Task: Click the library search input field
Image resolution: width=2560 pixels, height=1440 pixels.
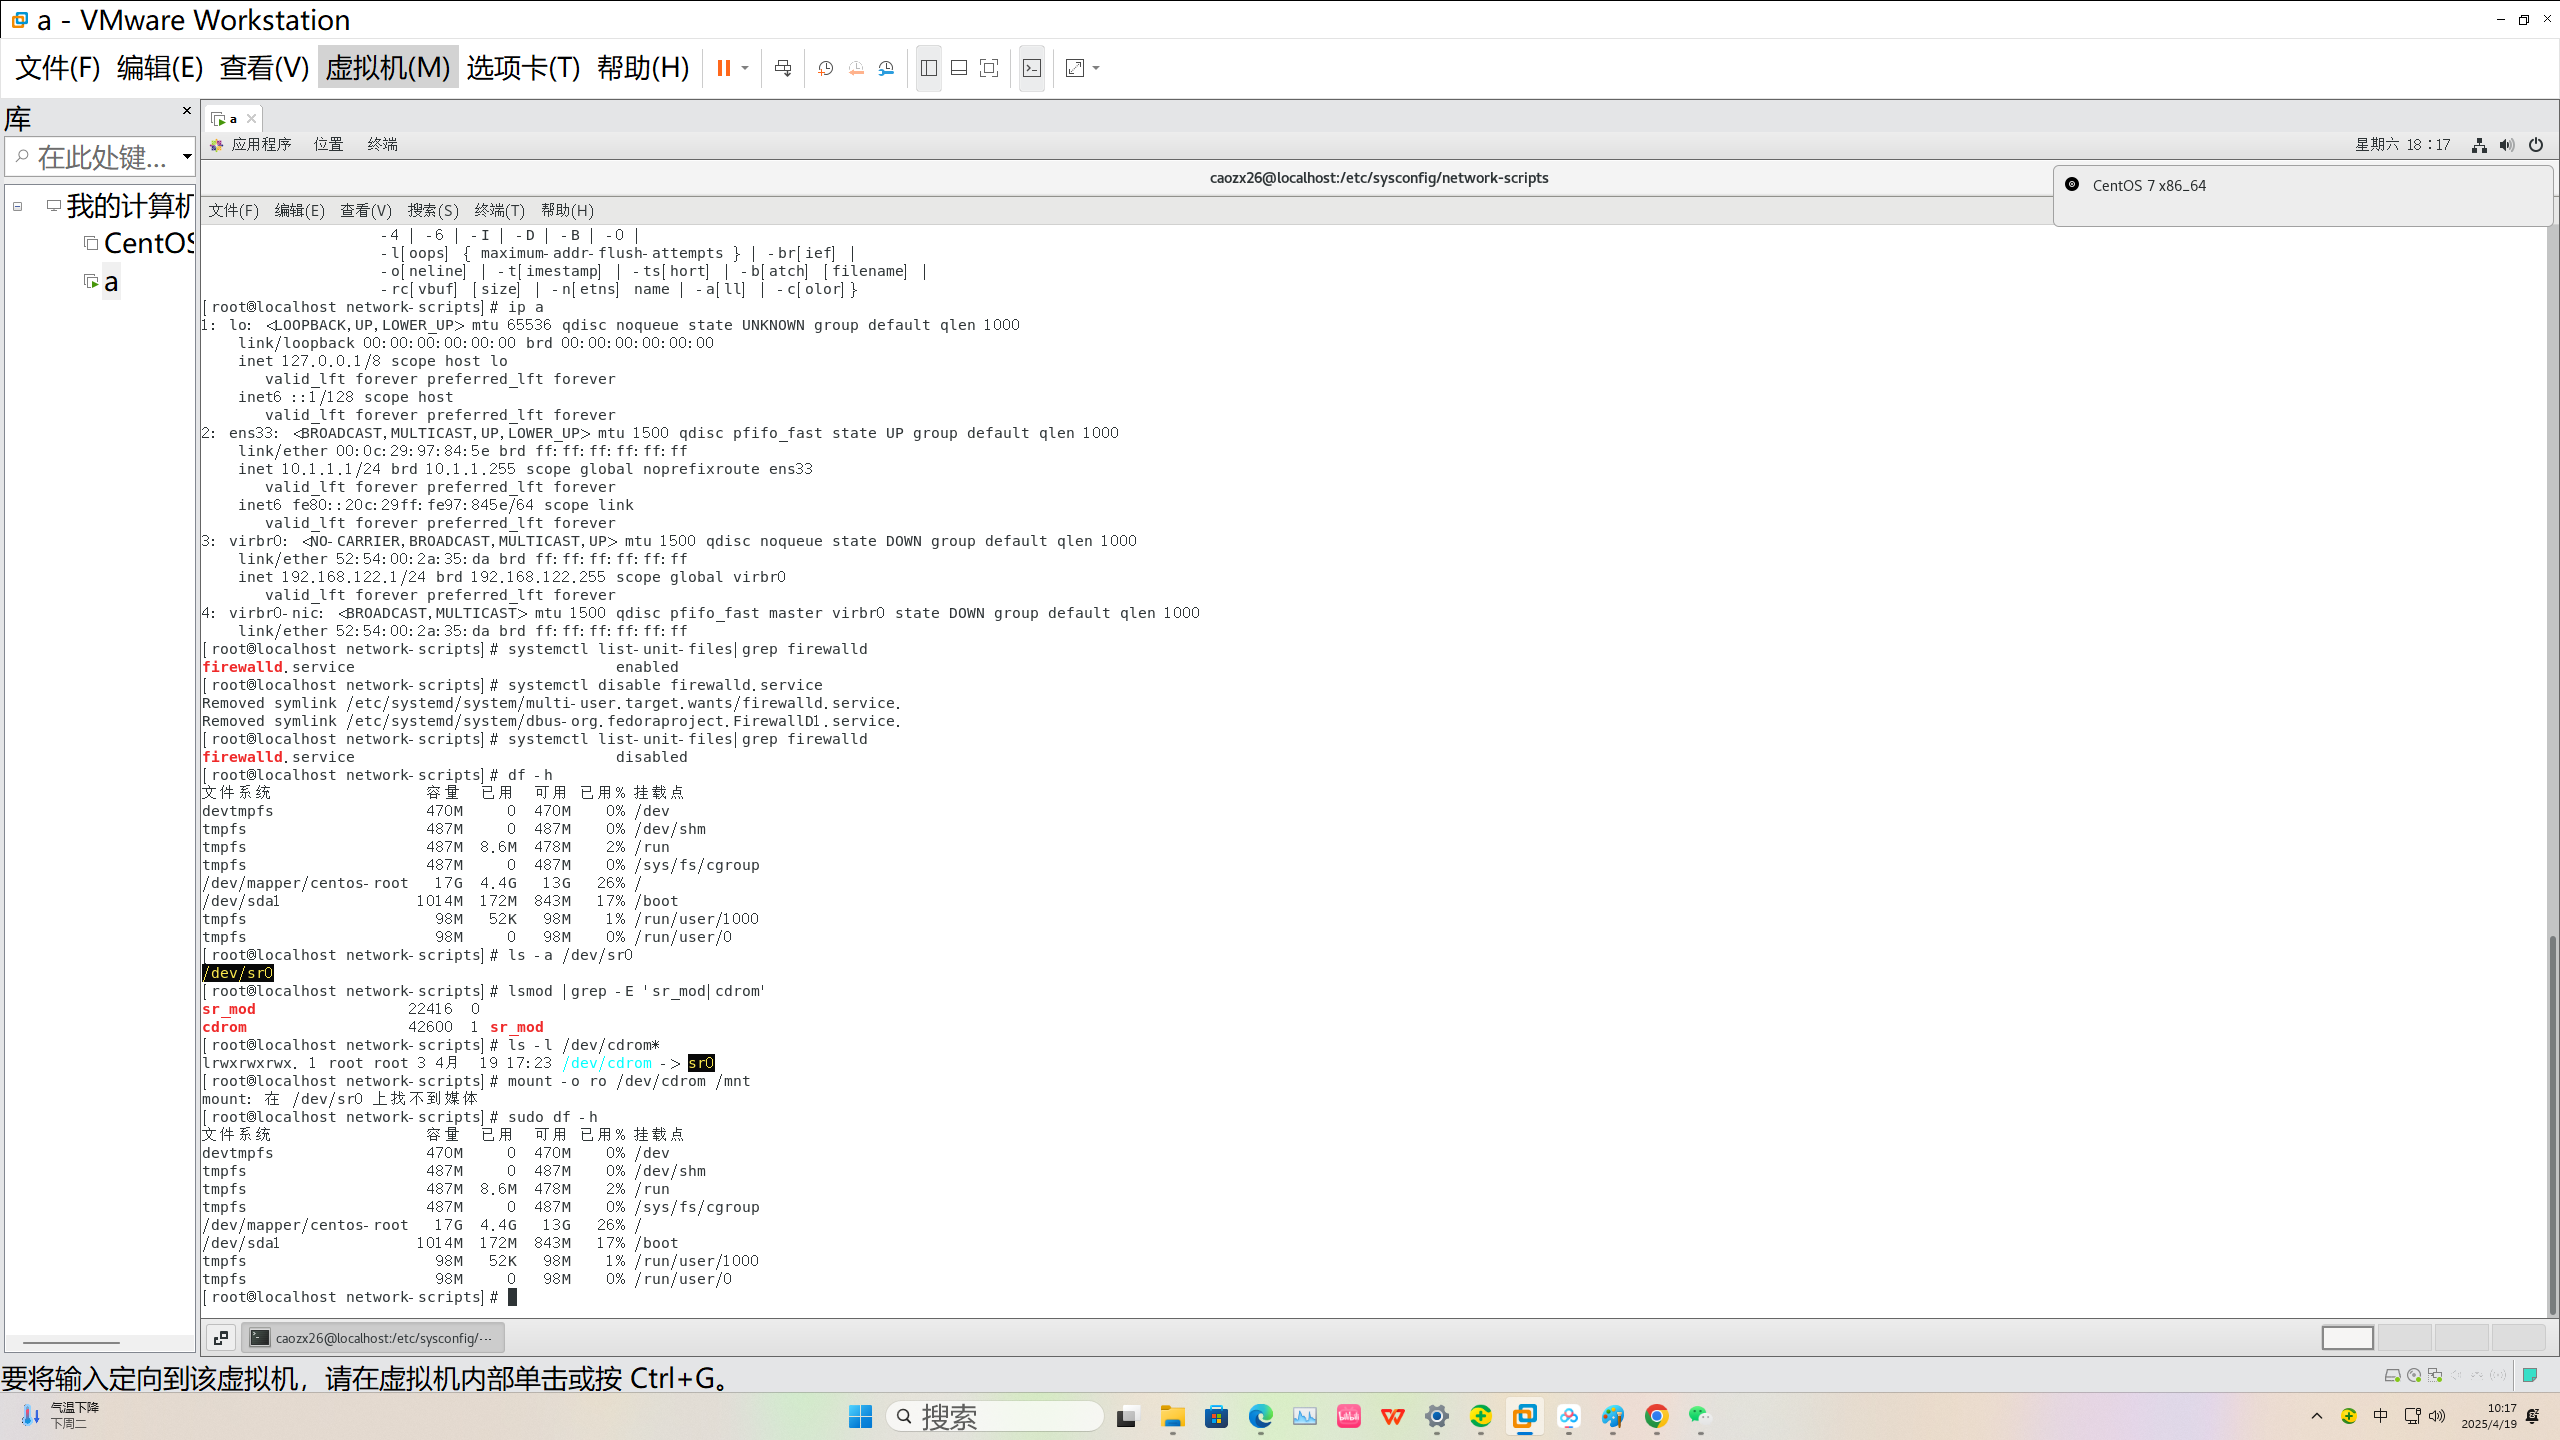Action: point(100,157)
